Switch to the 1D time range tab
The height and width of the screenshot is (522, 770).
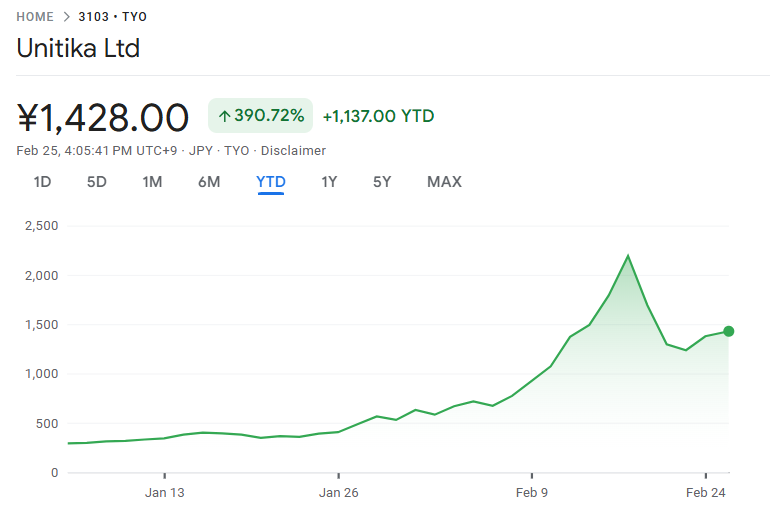[x=42, y=182]
